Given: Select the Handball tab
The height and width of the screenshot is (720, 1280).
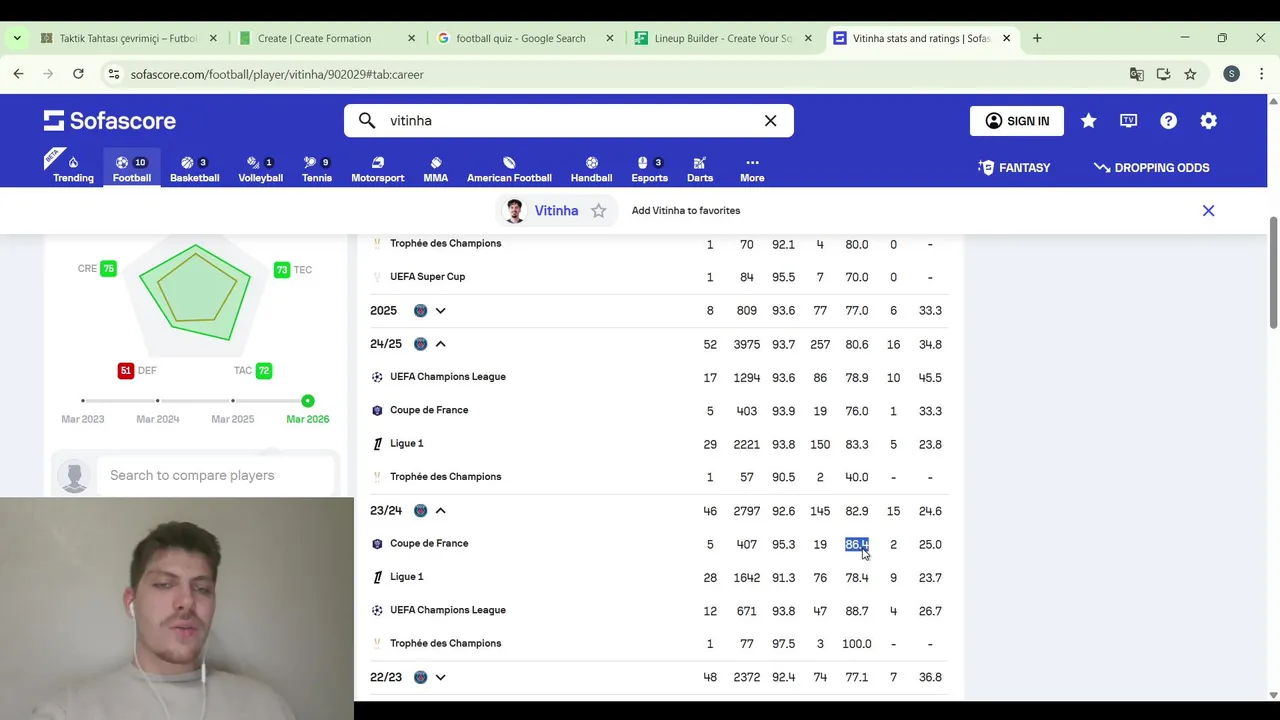Looking at the screenshot, I should tap(591, 168).
